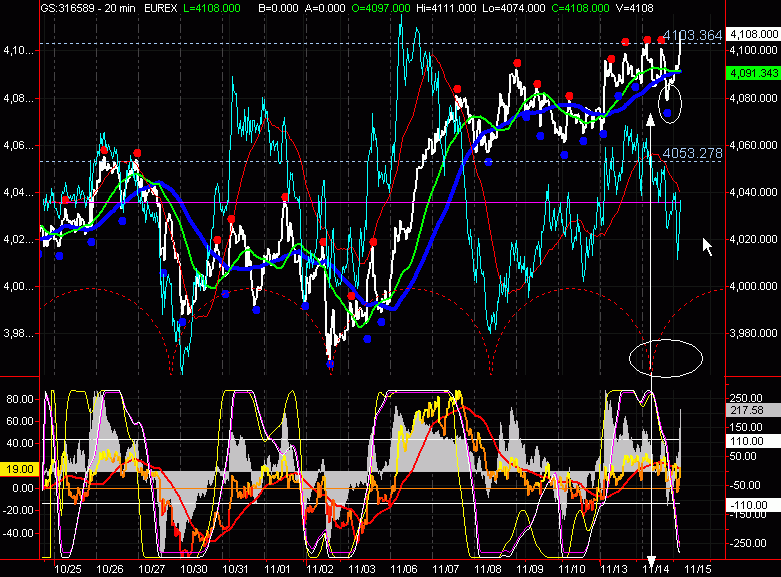The height and width of the screenshot is (577, 781).
Task: Click the lower level label 4053.278
Action: [692, 153]
